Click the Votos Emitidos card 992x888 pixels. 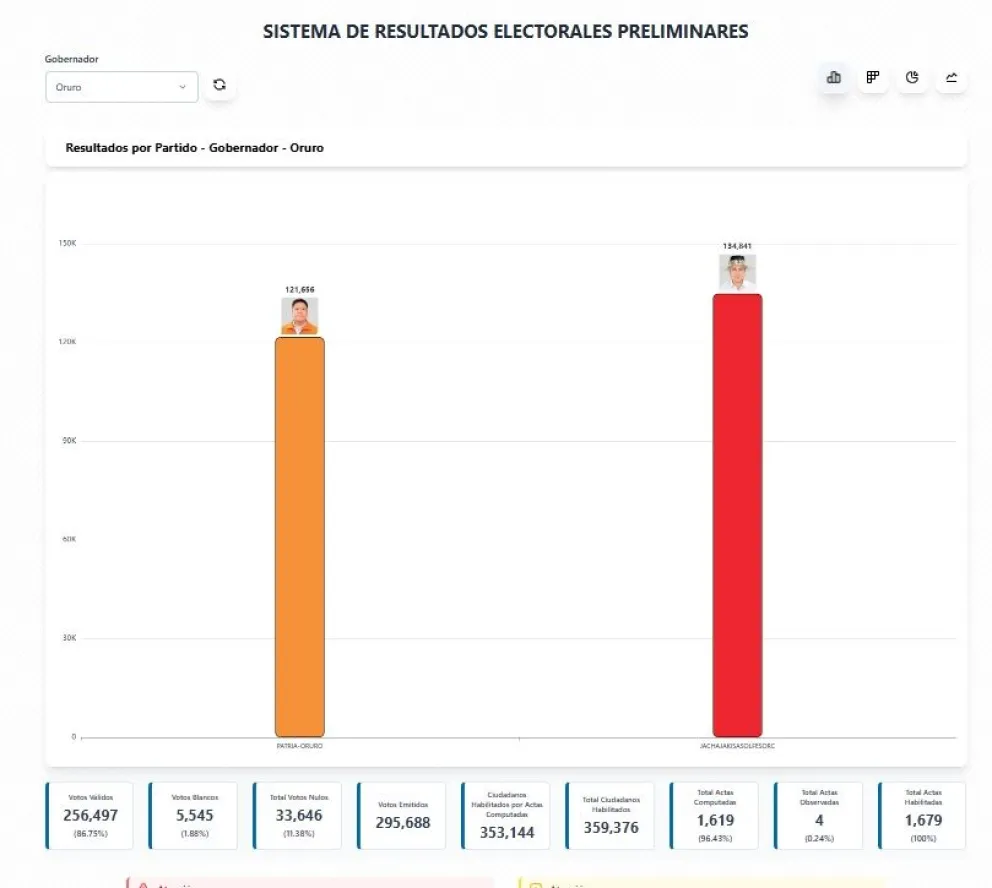tap(402, 815)
